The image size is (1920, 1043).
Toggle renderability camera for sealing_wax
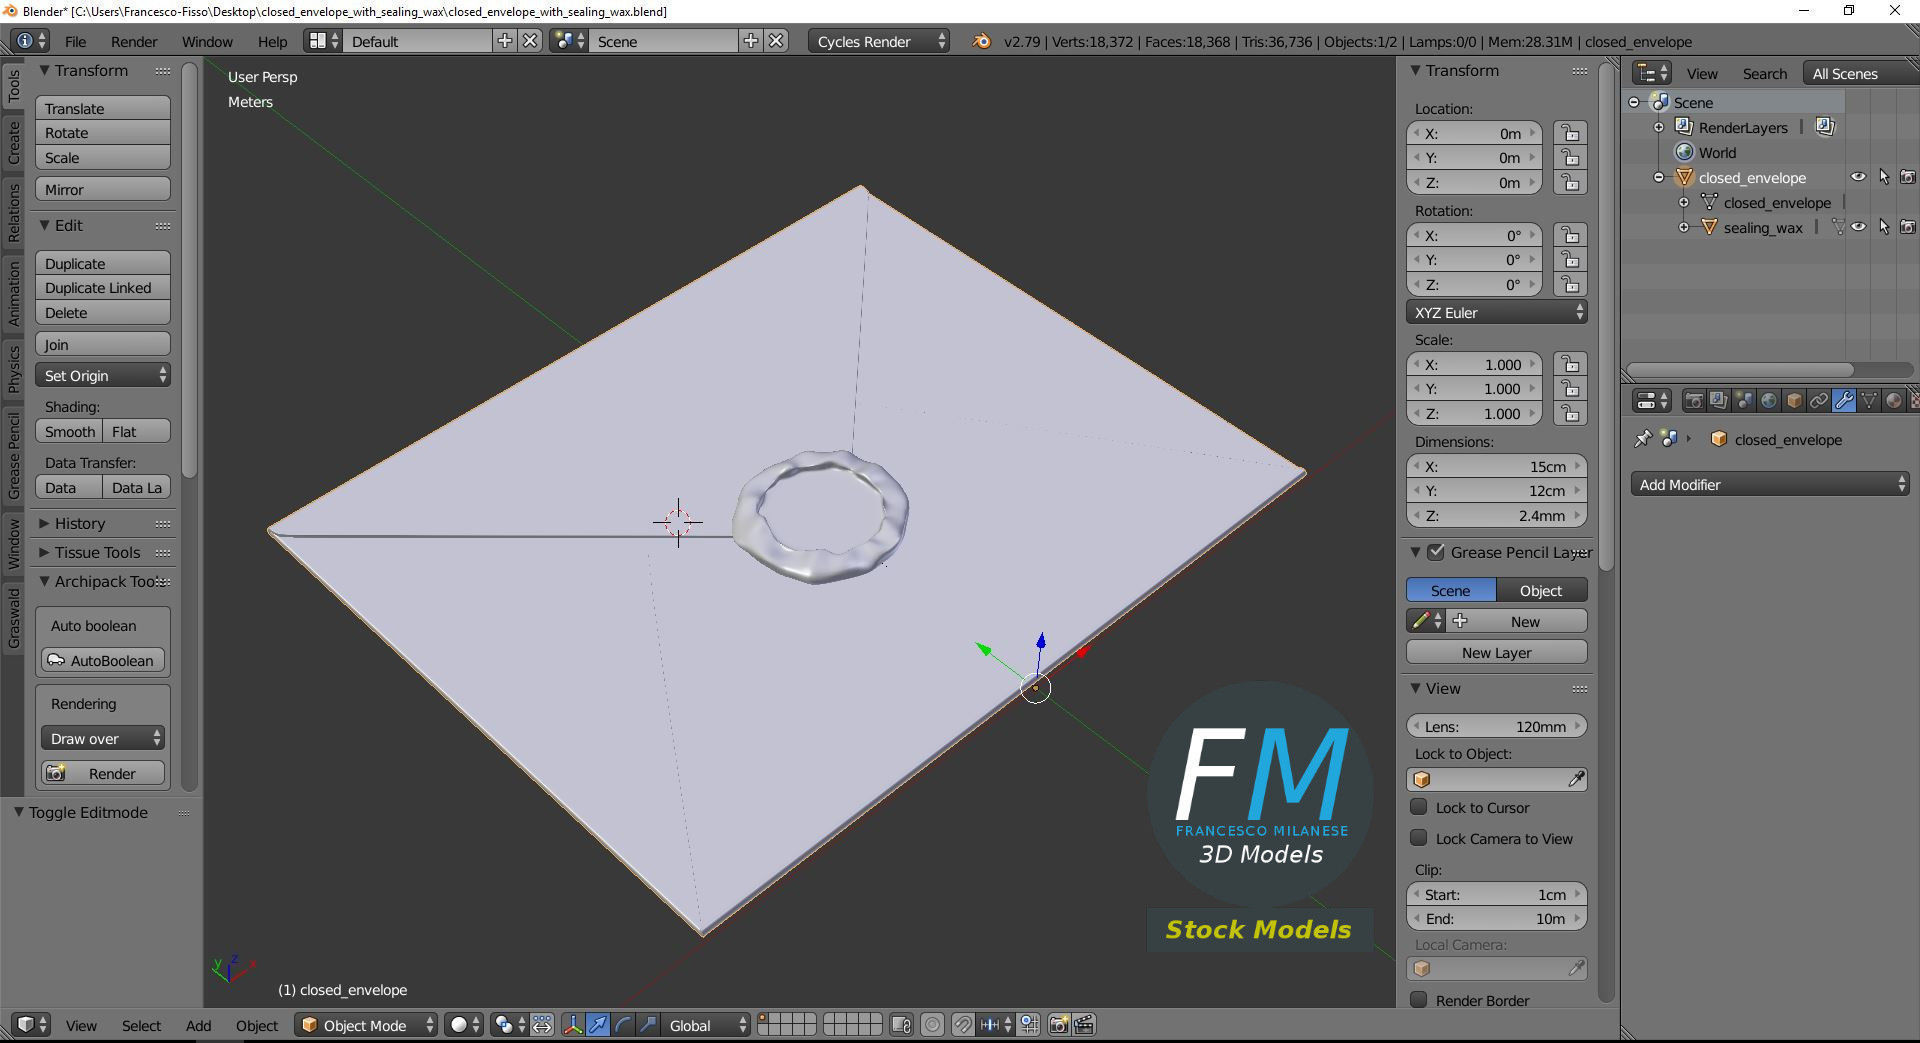(1908, 227)
